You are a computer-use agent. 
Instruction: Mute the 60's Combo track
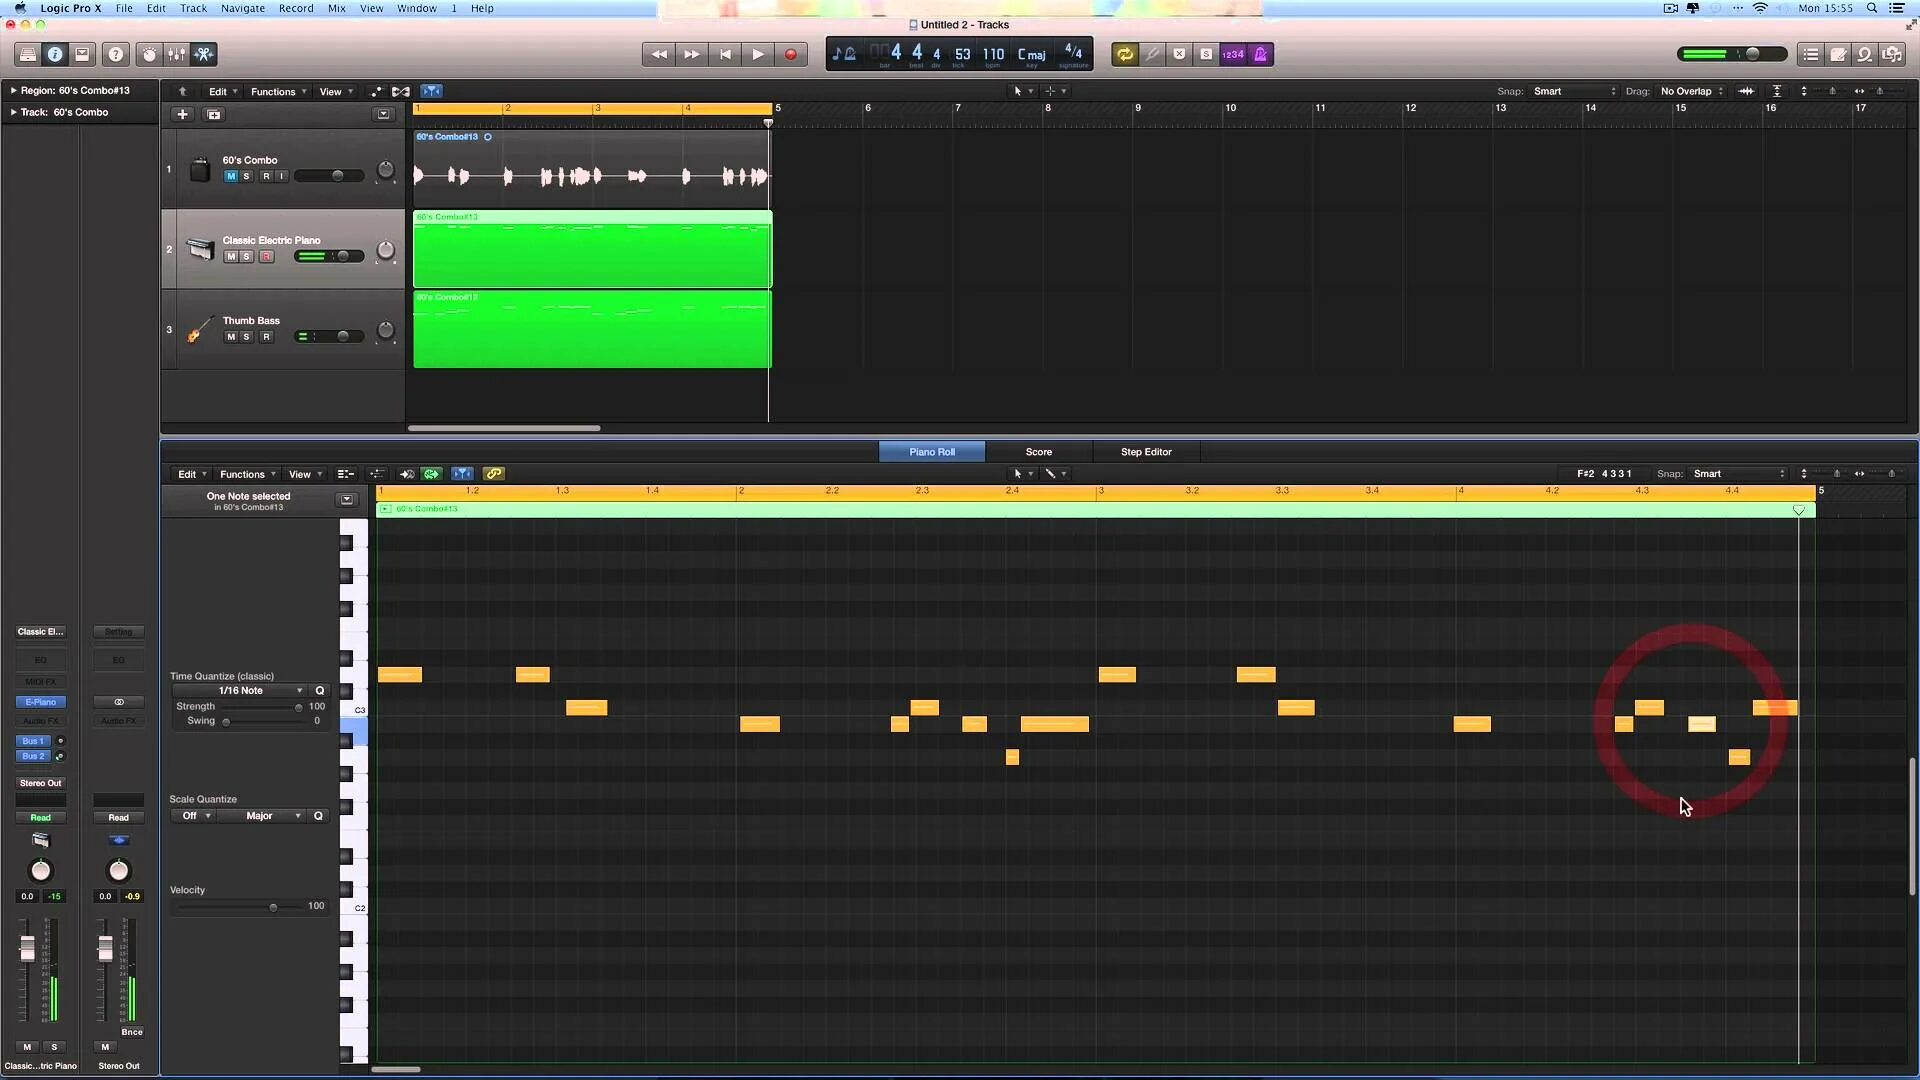231,176
